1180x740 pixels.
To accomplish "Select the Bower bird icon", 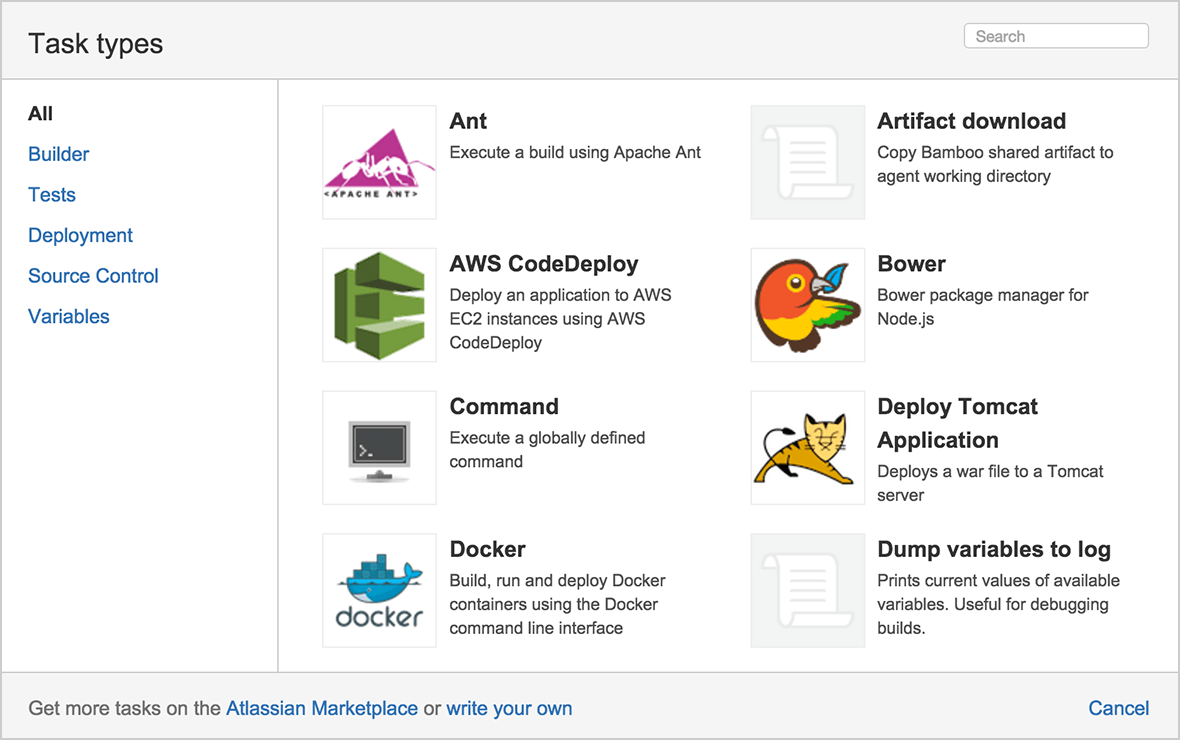I will [807, 305].
